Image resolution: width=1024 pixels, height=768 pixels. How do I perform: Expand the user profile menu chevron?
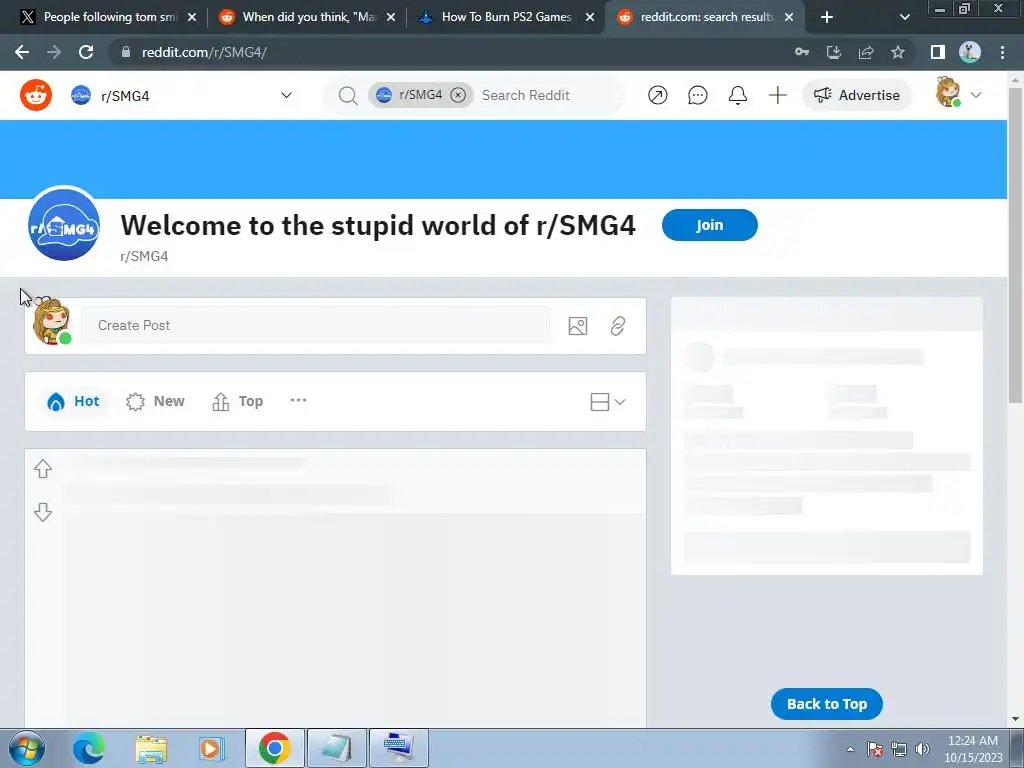tap(976, 95)
